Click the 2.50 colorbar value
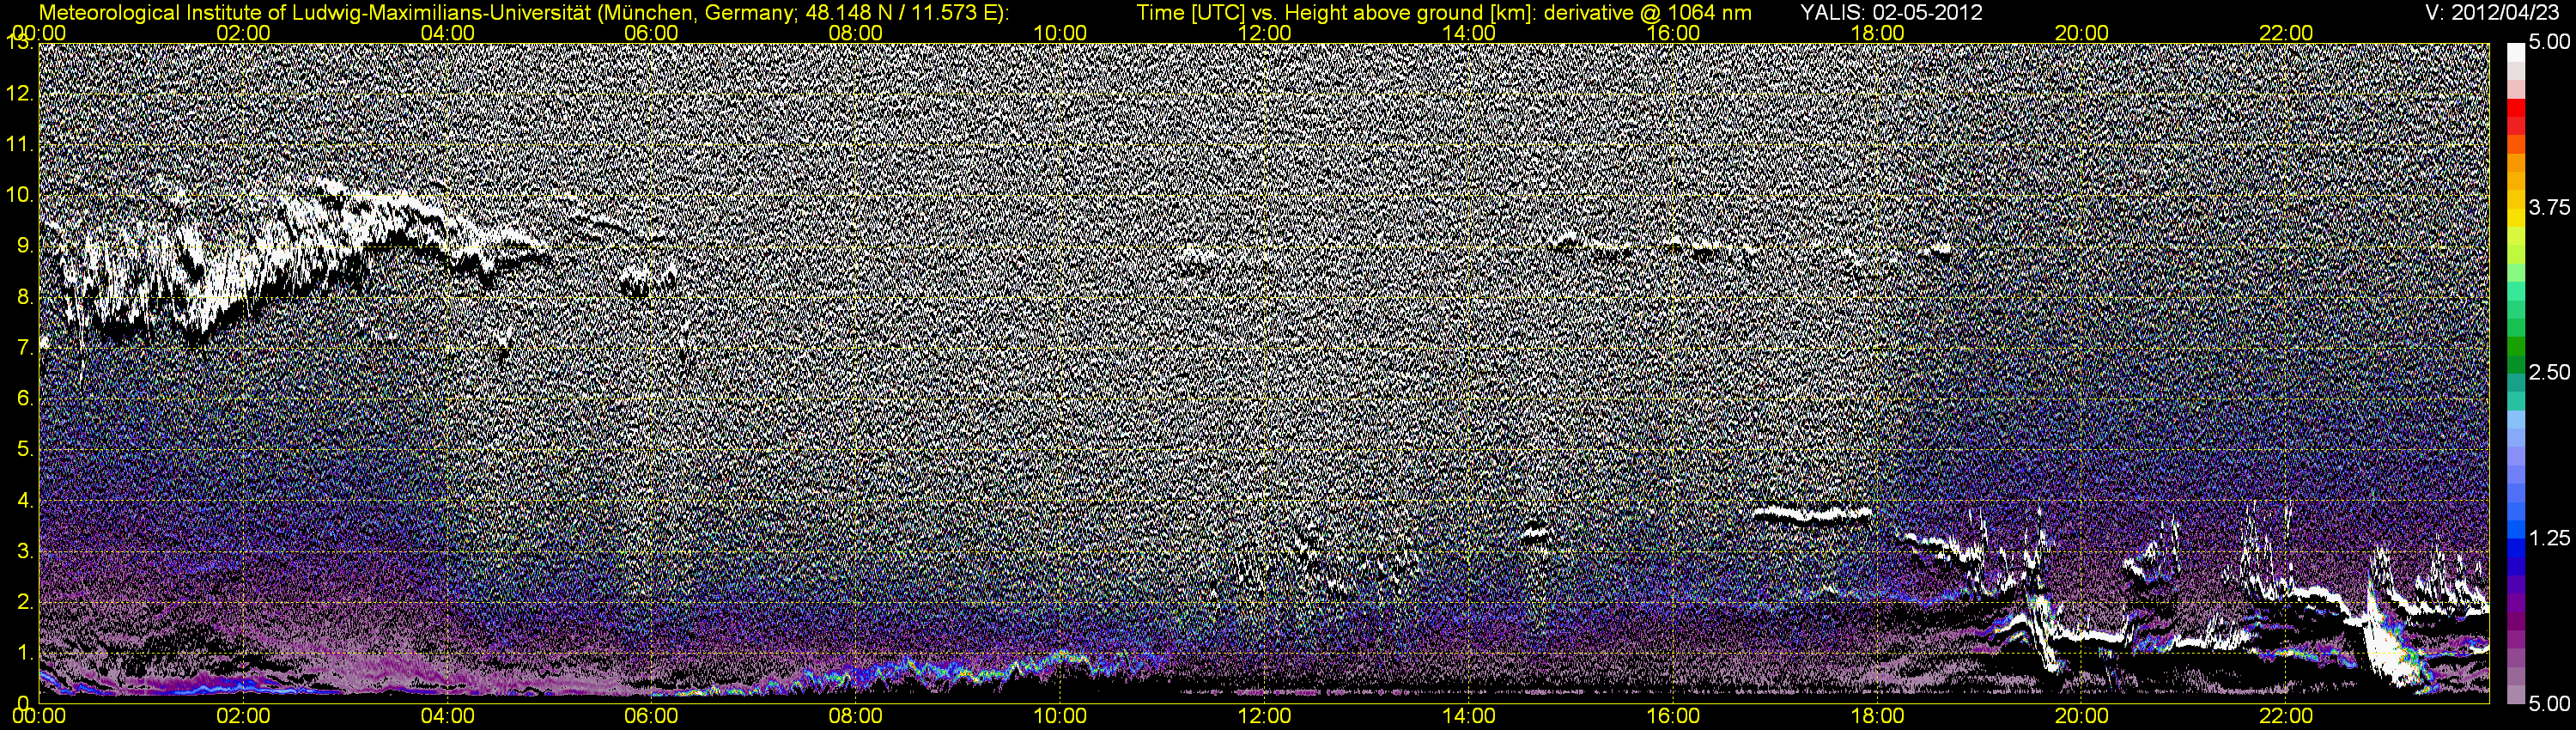Viewport: 2576px width, 730px height. coord(2549,373)
